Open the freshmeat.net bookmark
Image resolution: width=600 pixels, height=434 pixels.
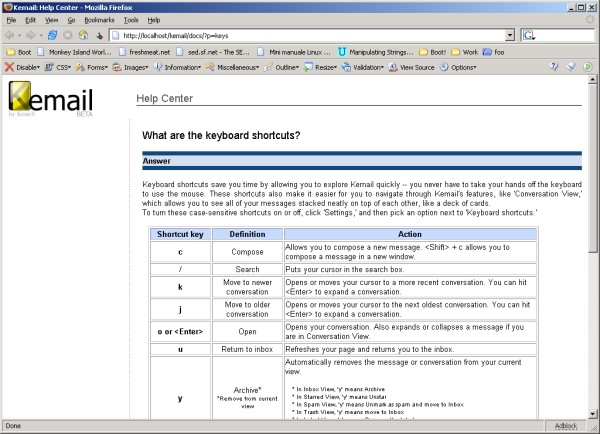(144, 52)
